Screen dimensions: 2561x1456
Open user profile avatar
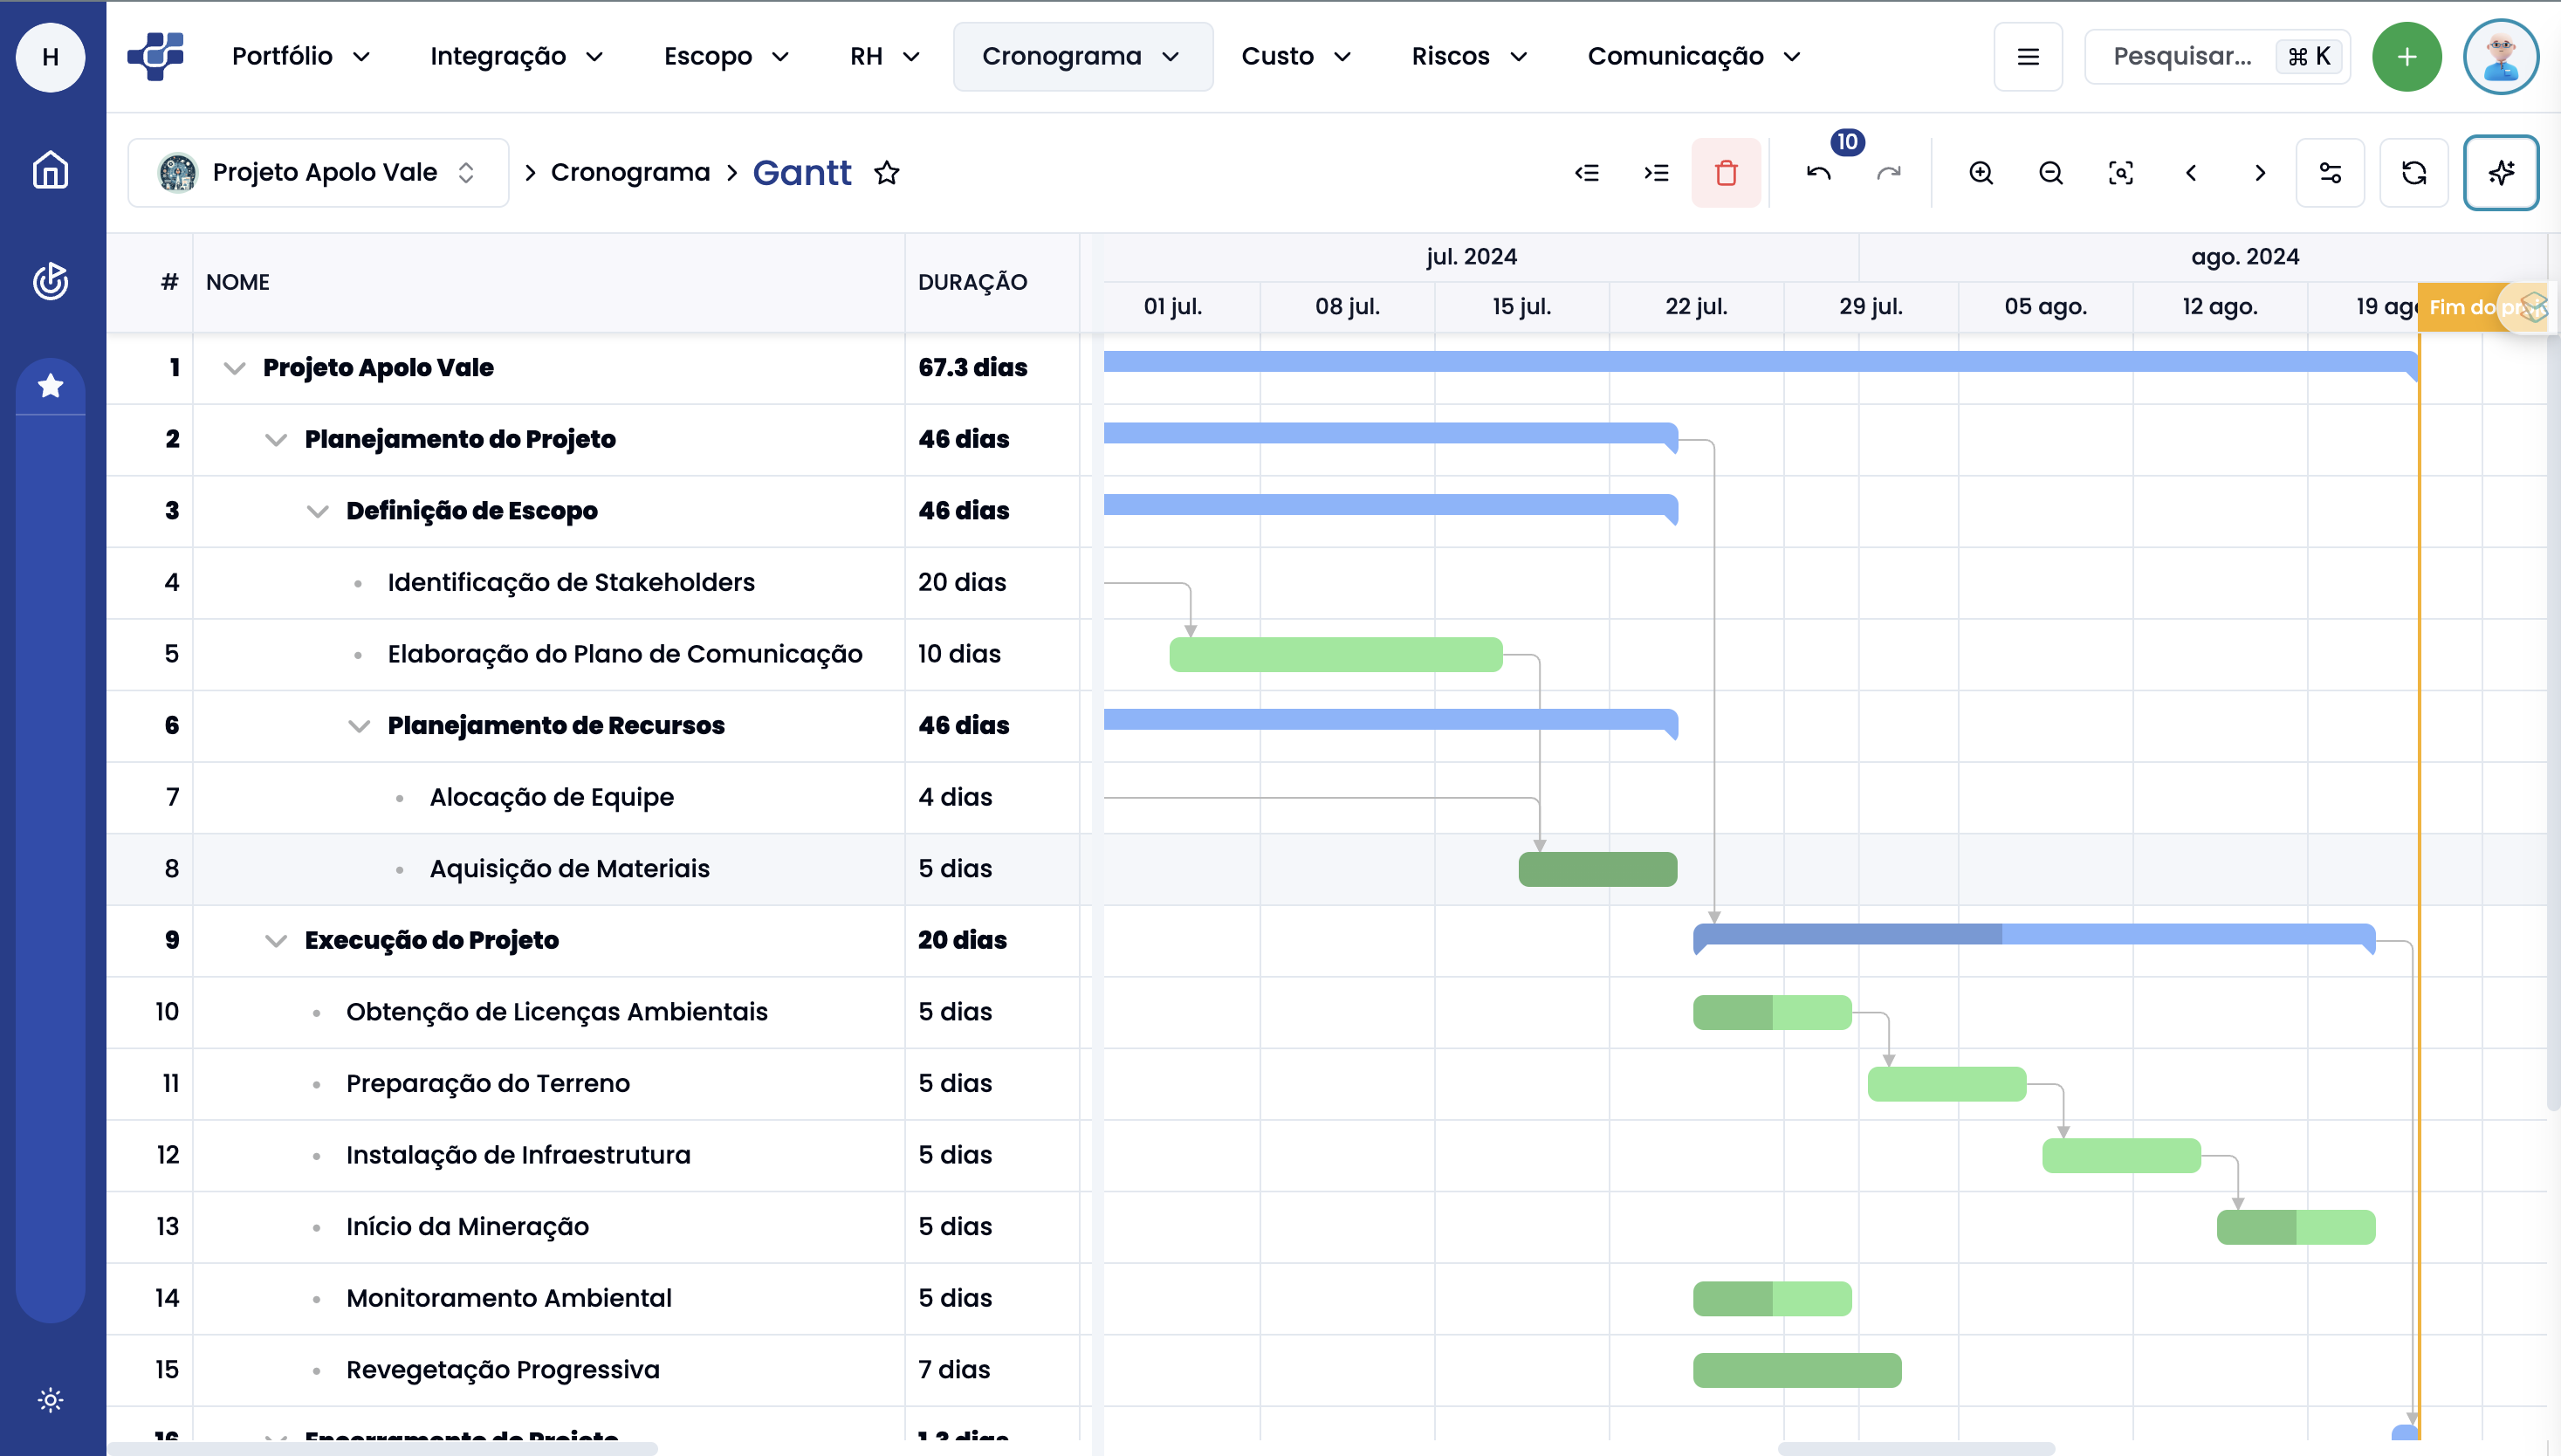pyautogui.click(x=2501, y=57)
